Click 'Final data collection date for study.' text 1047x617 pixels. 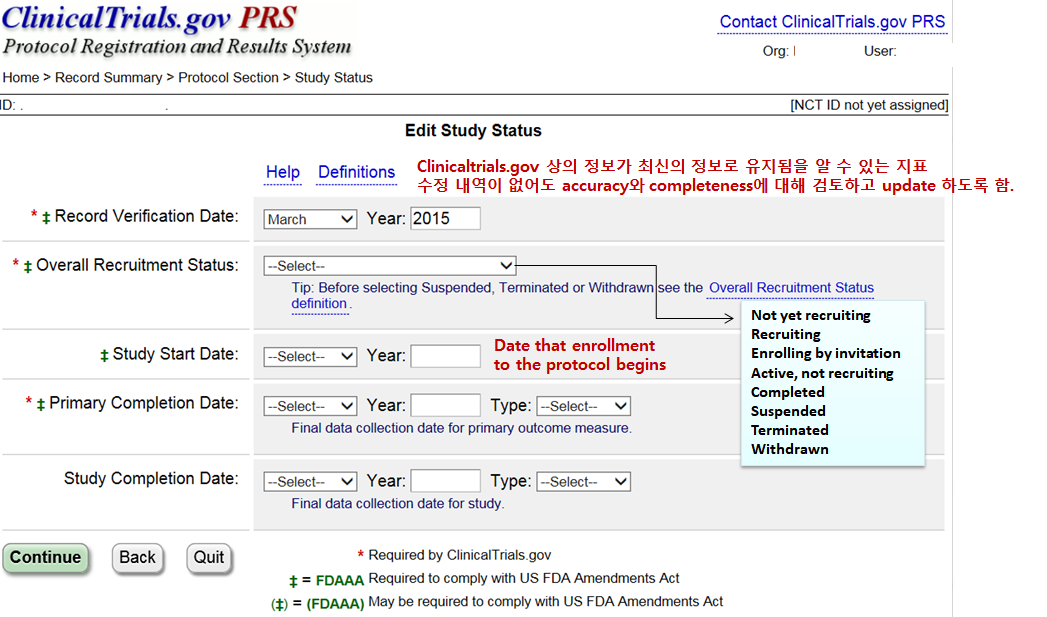click(x=397, y=503)
